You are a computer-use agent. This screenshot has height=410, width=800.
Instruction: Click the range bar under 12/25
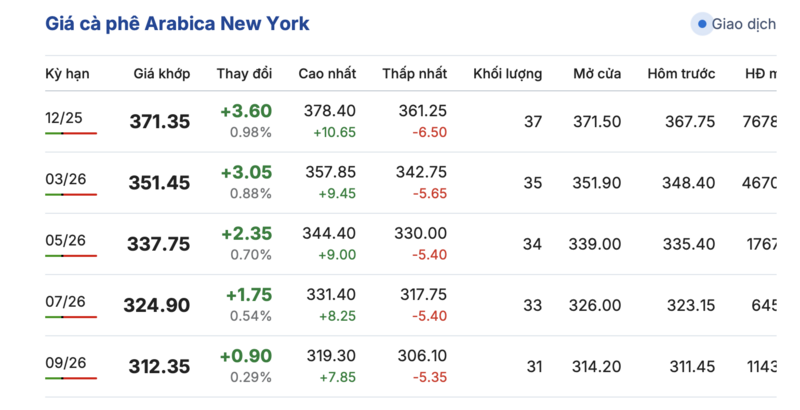71,133
